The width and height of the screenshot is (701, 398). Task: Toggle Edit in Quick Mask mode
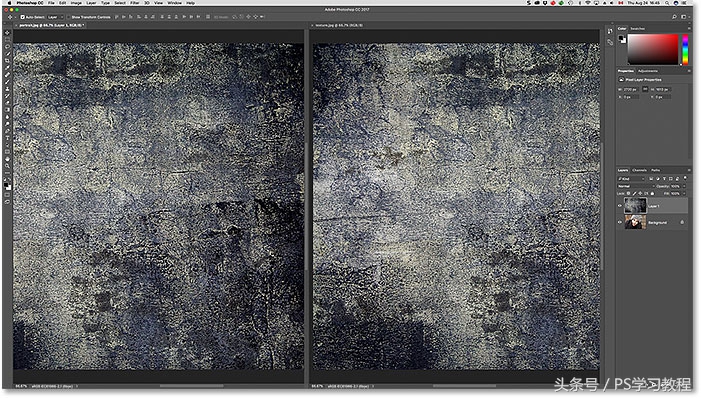coord(7,195)
